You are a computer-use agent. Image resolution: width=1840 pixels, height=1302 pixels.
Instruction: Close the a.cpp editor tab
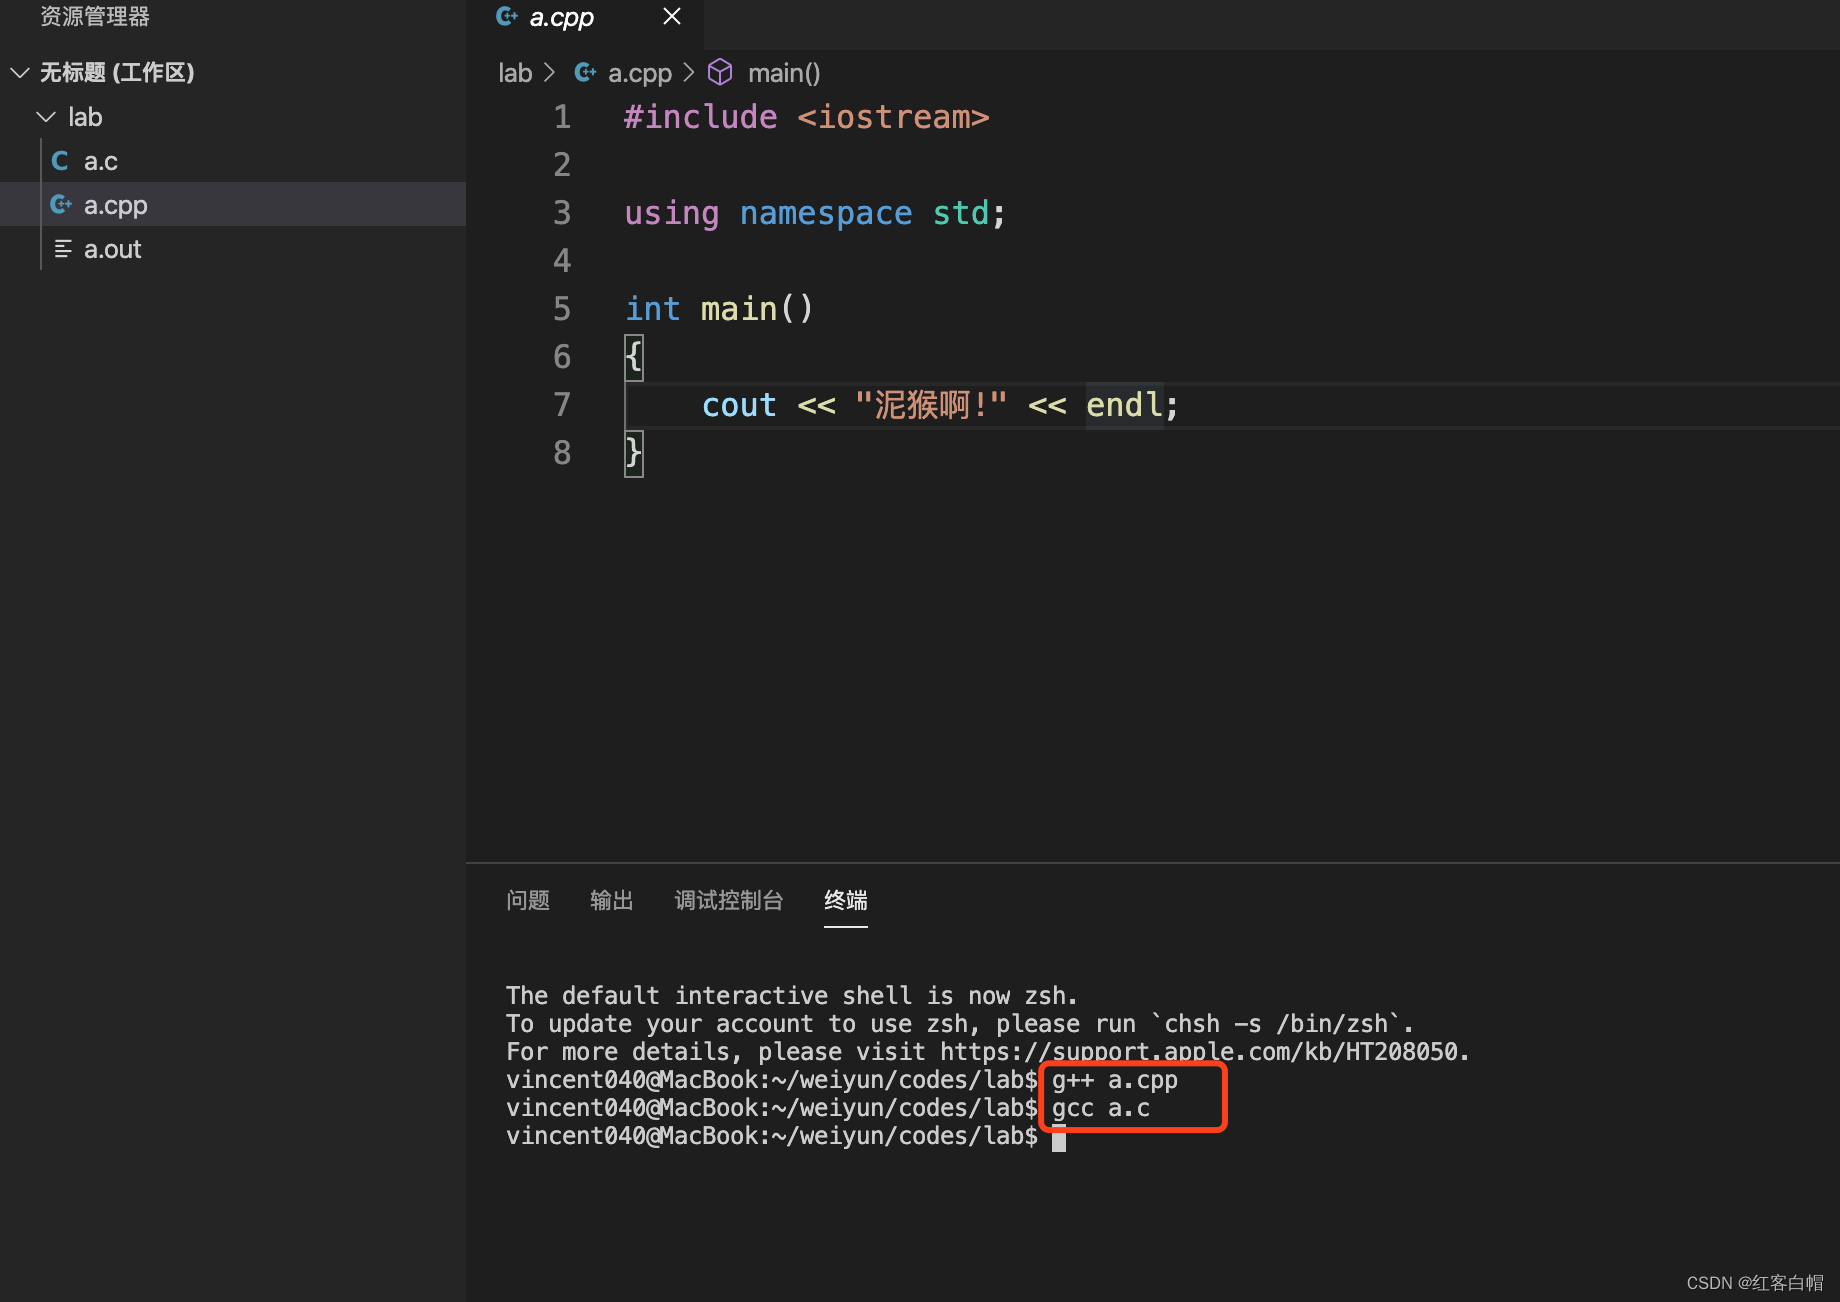tap(672, 17)
